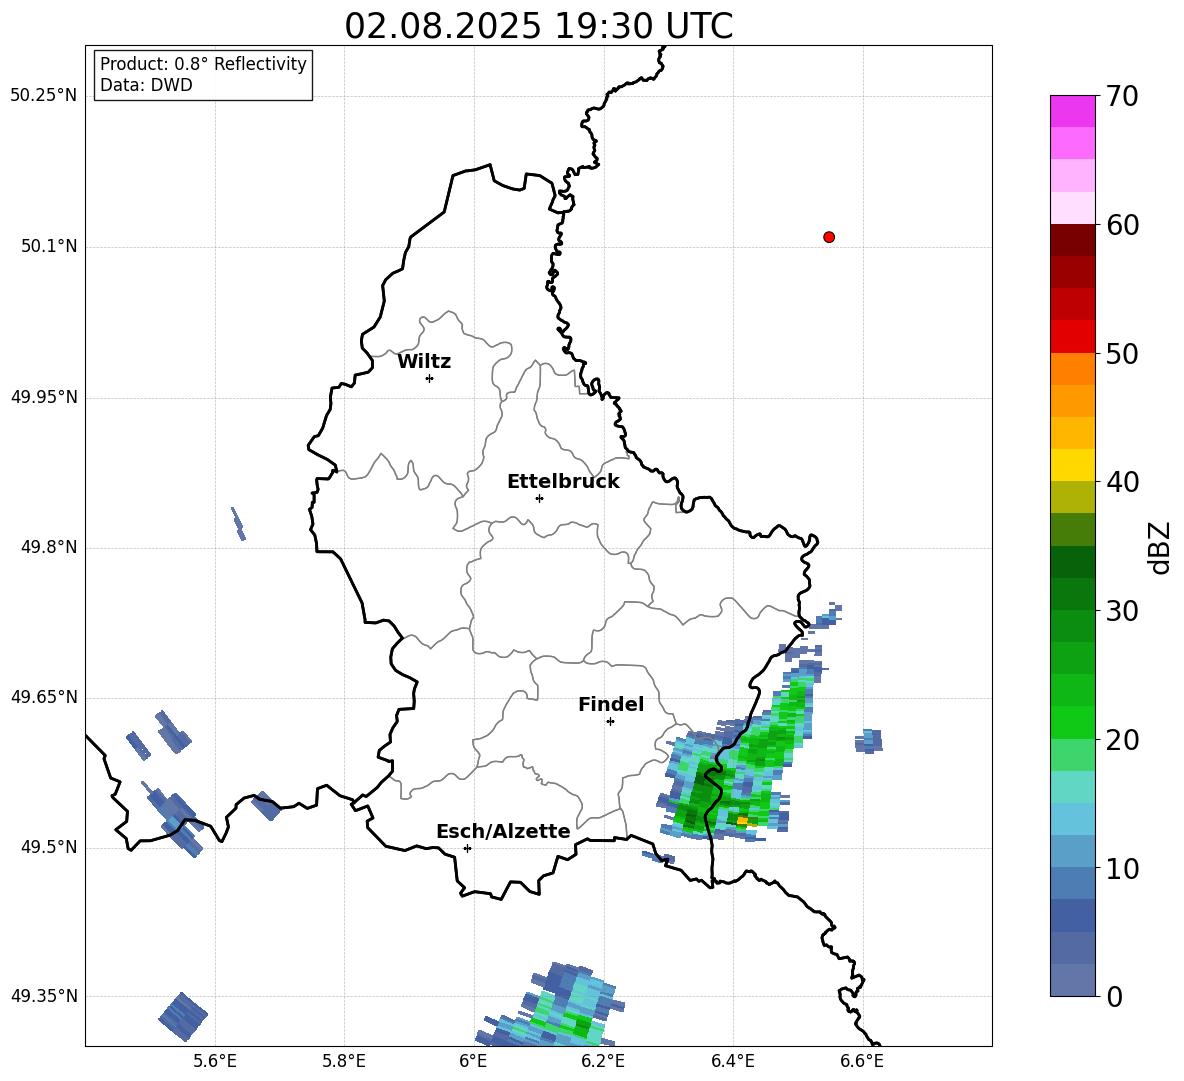Image resolution: width=1184 pixels, height=1081 pixels.
Task: Click the title 02.08.2025 19:30 UTC
Action: 538,26
